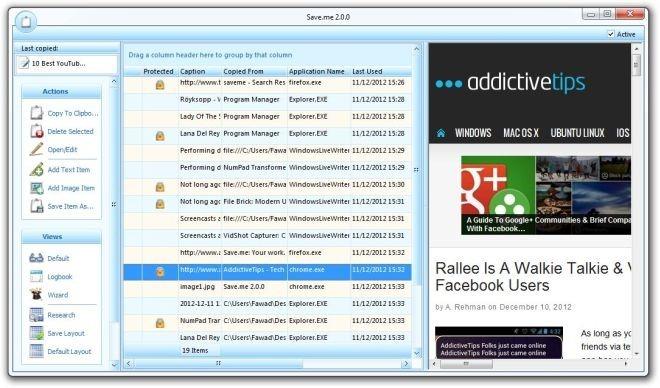Screen dimensions: 660x388
Task: Click the preview pane vertical scrollbar thumb
Action: tap(636, 65)
